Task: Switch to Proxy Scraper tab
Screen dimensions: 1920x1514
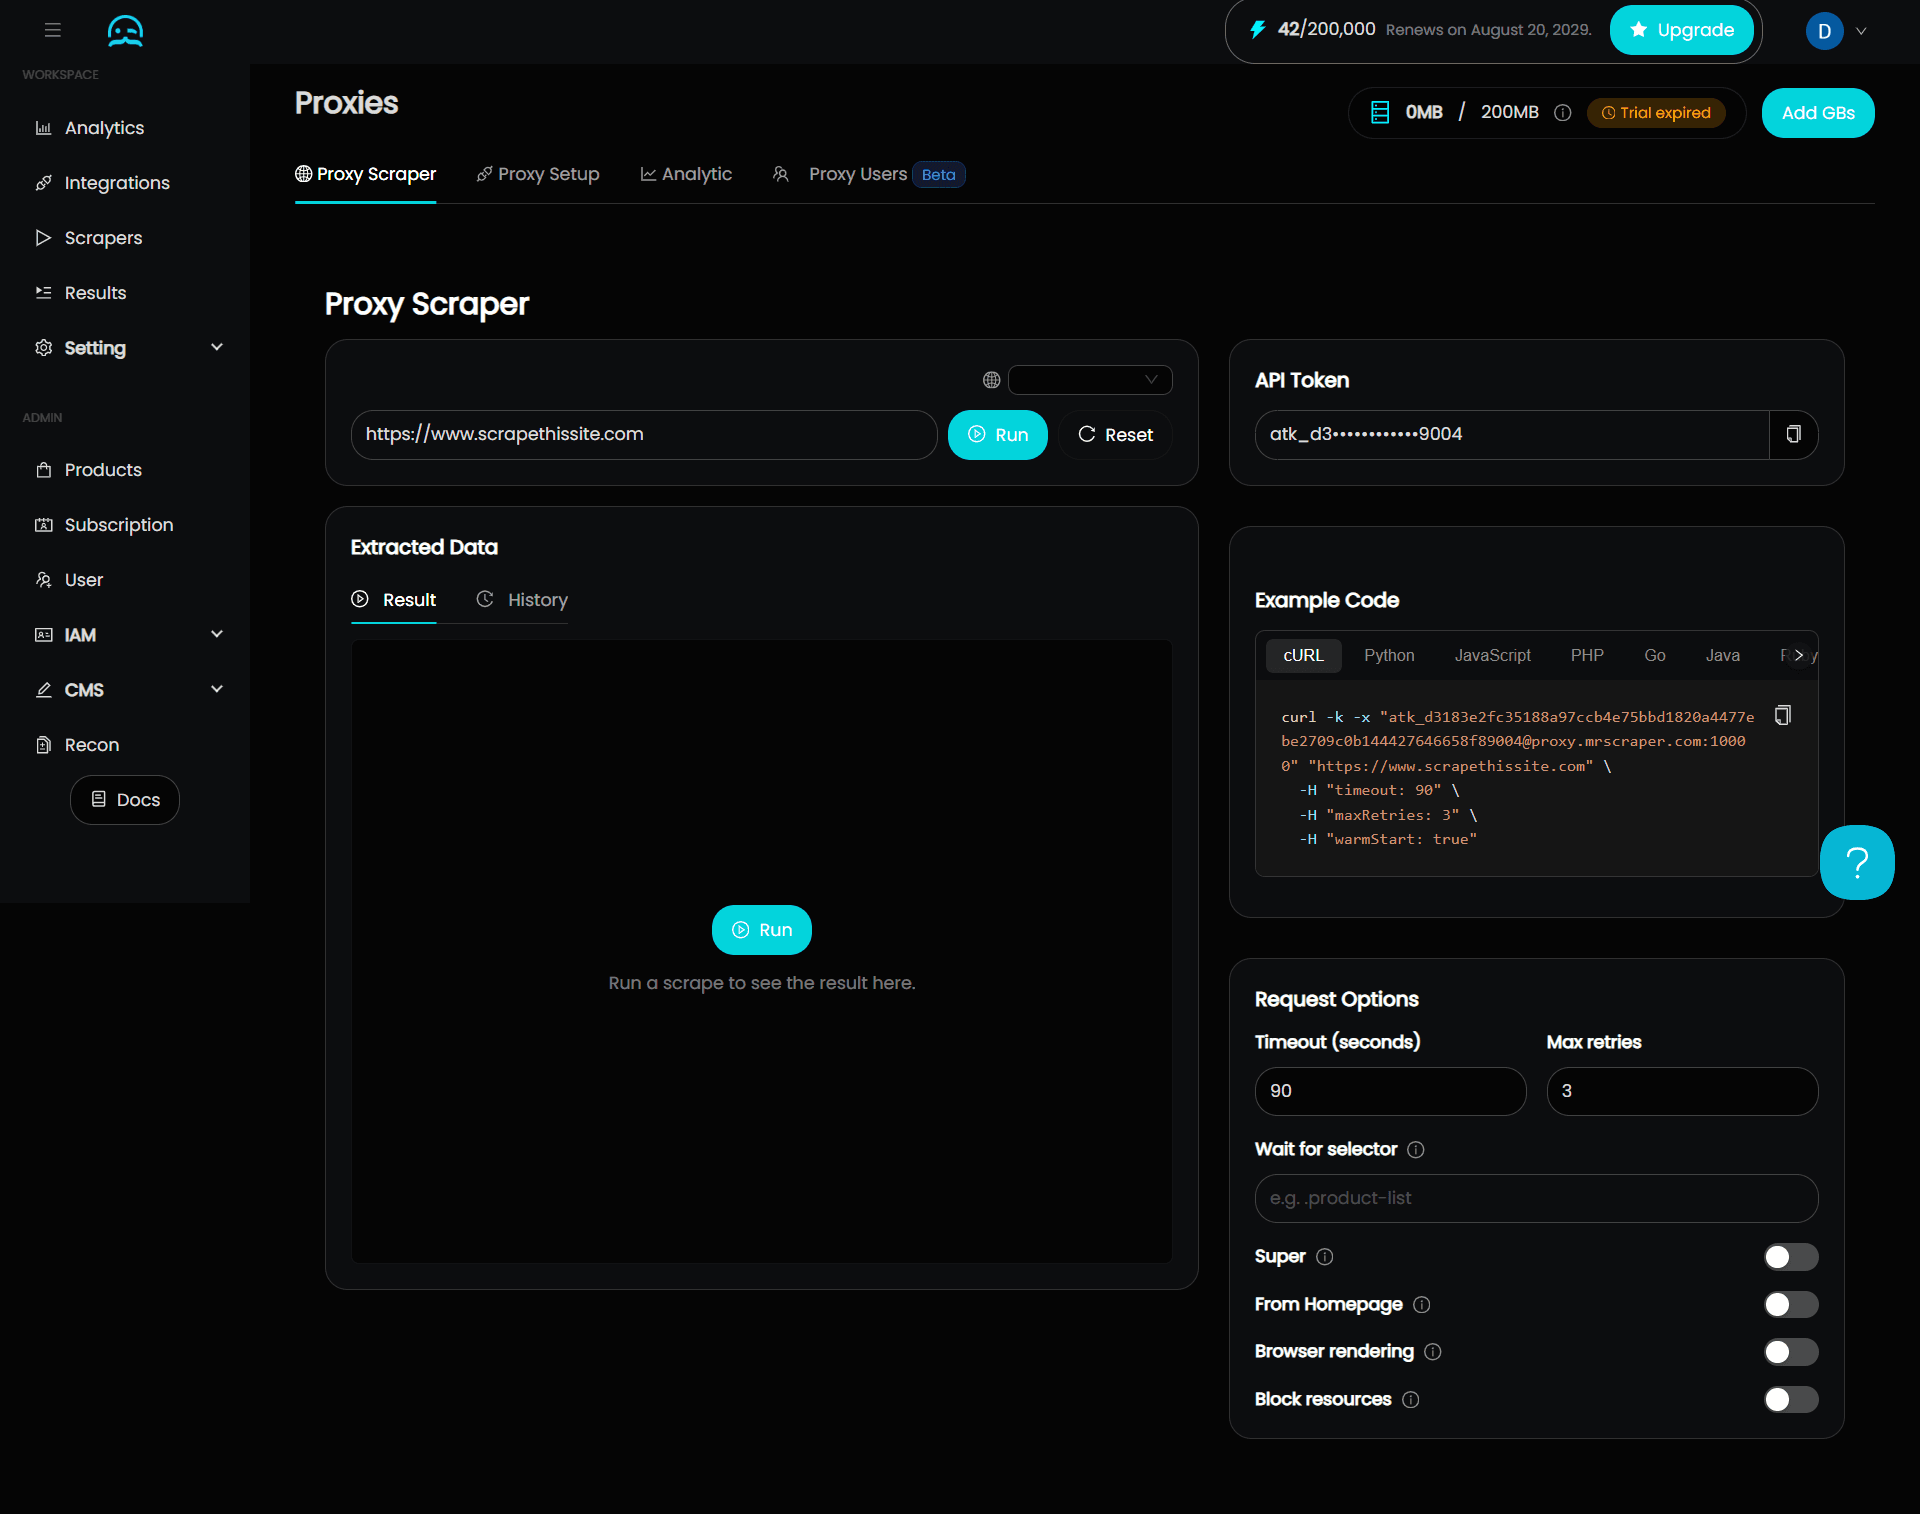Action: coord(365,175)
